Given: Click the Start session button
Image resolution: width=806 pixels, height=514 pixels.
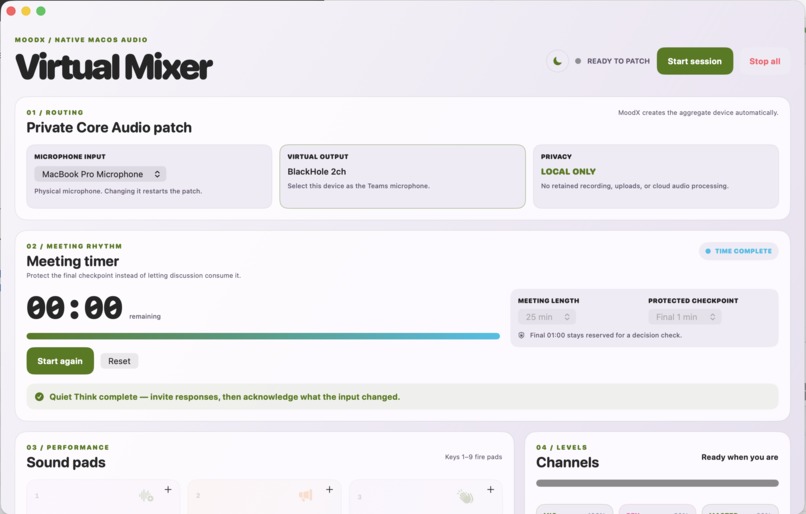Looking at the screenshot, I should pyautogui.click(x=694, y=61).
